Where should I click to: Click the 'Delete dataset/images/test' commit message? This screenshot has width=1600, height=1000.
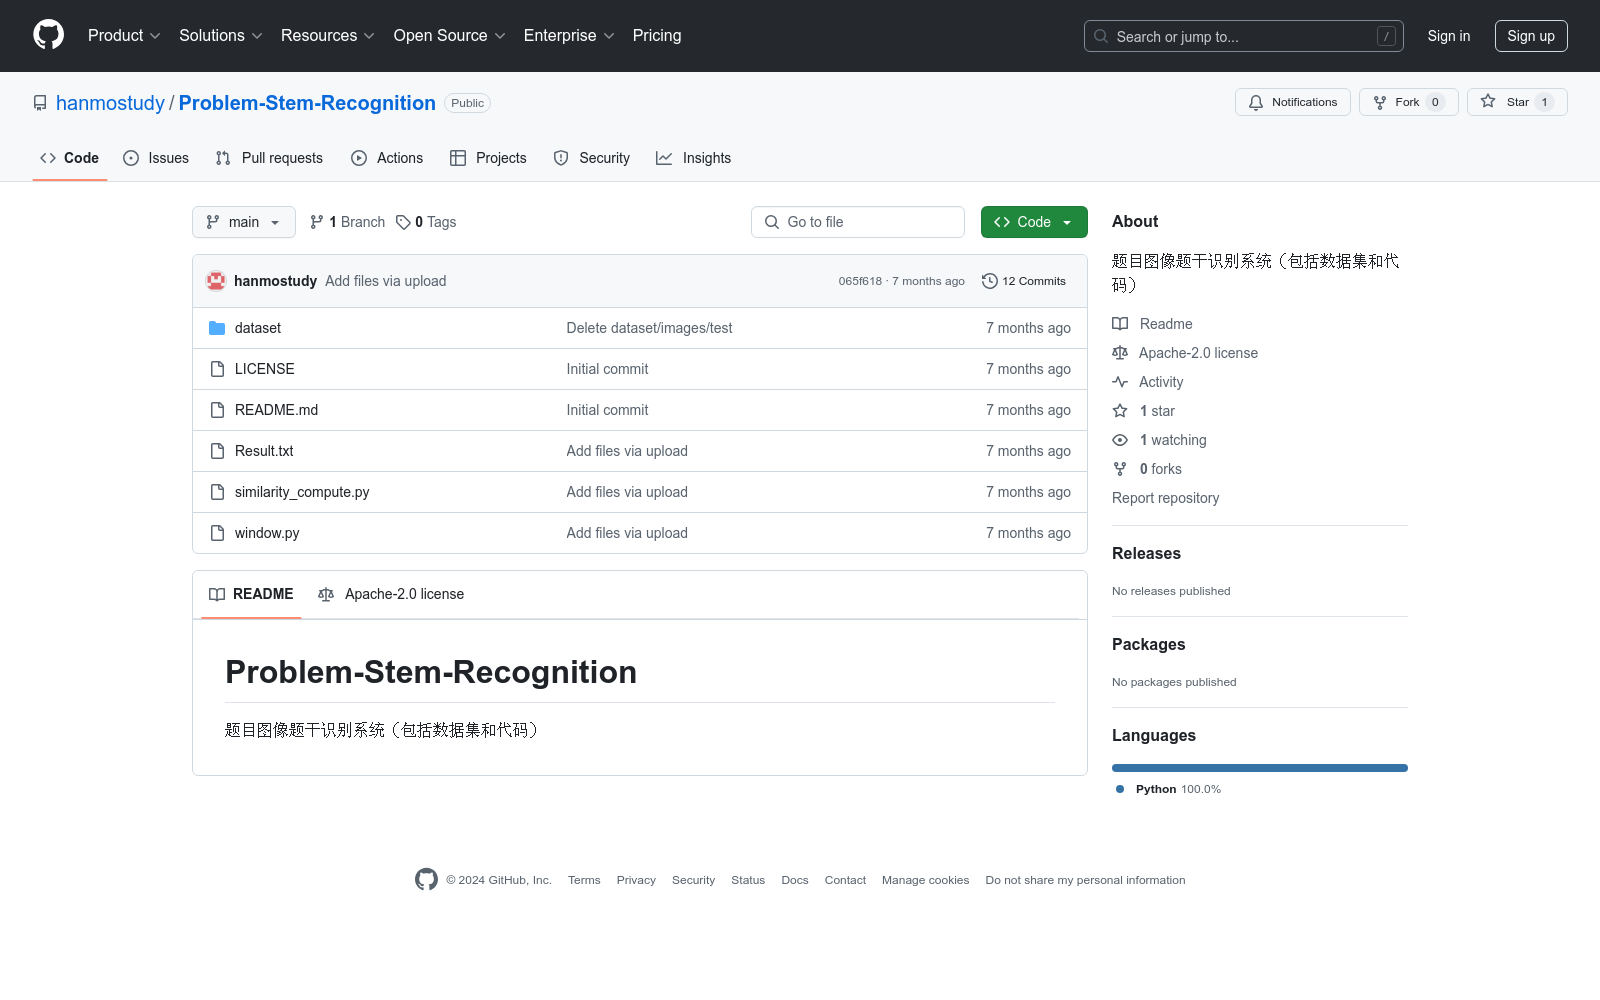[649, 328]
